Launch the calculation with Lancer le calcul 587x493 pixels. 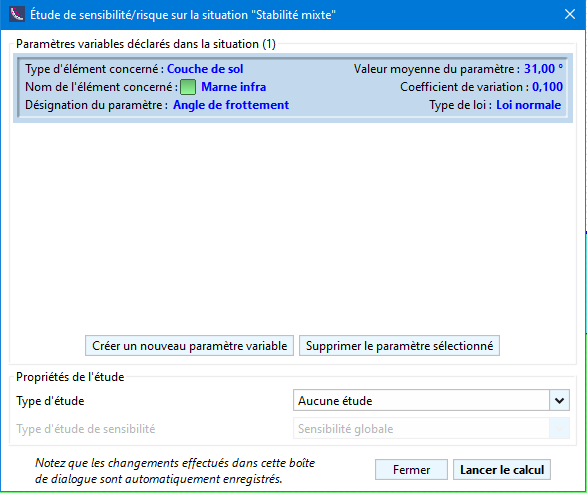[x=502, y=469]
